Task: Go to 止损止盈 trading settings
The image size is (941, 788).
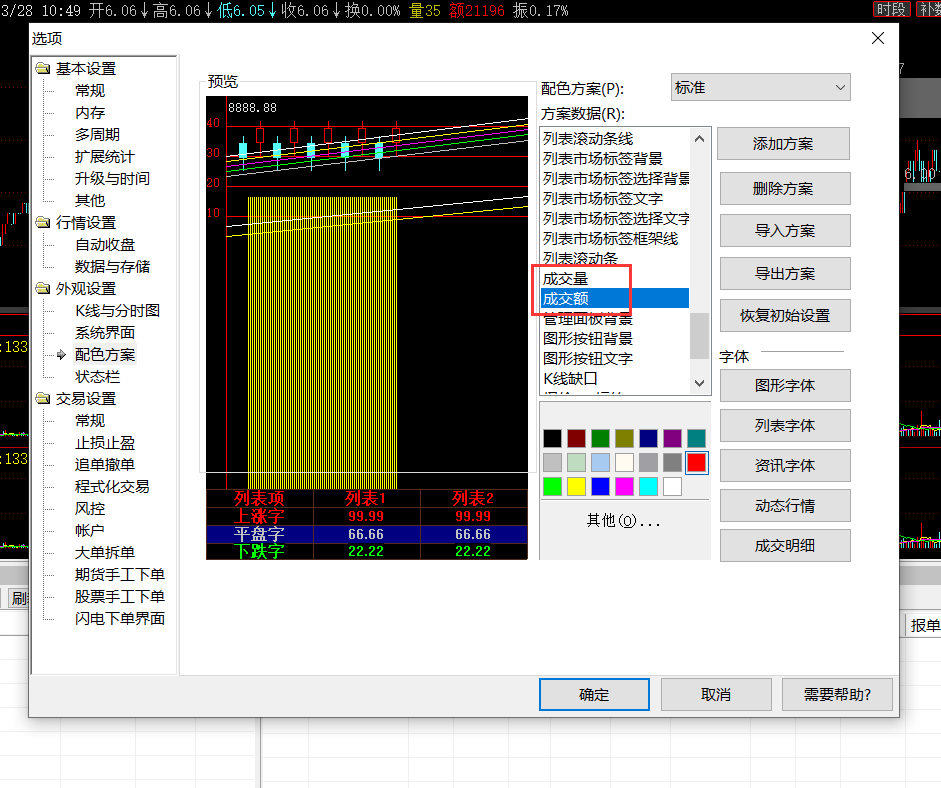Action: tap(105, 443)
